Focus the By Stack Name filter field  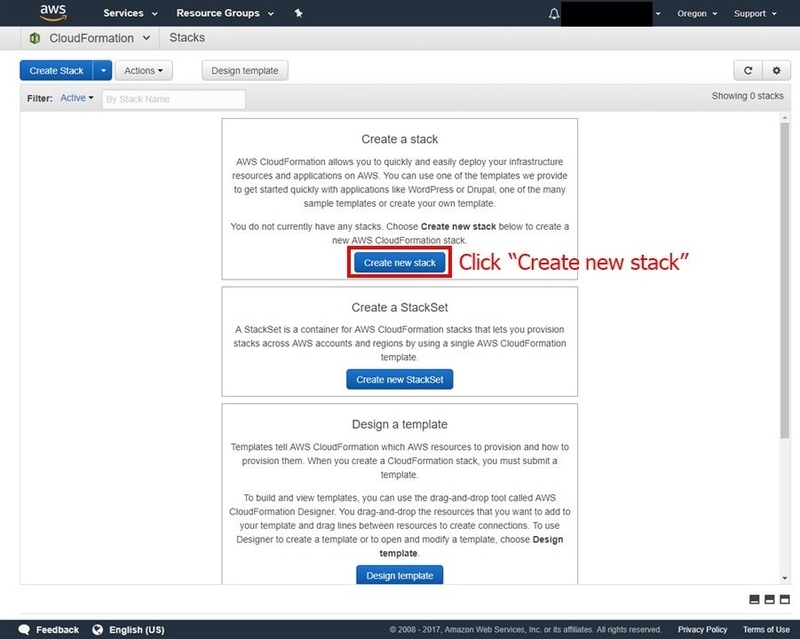[173, 99]
